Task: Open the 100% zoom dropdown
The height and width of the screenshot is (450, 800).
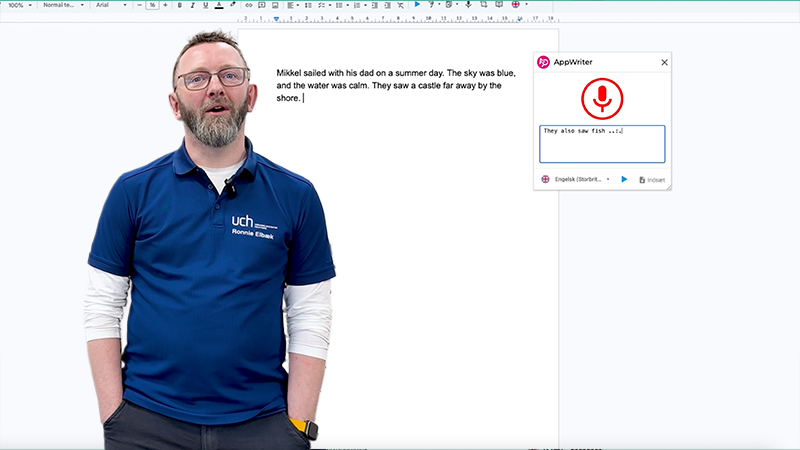Action: coord(18,5)
